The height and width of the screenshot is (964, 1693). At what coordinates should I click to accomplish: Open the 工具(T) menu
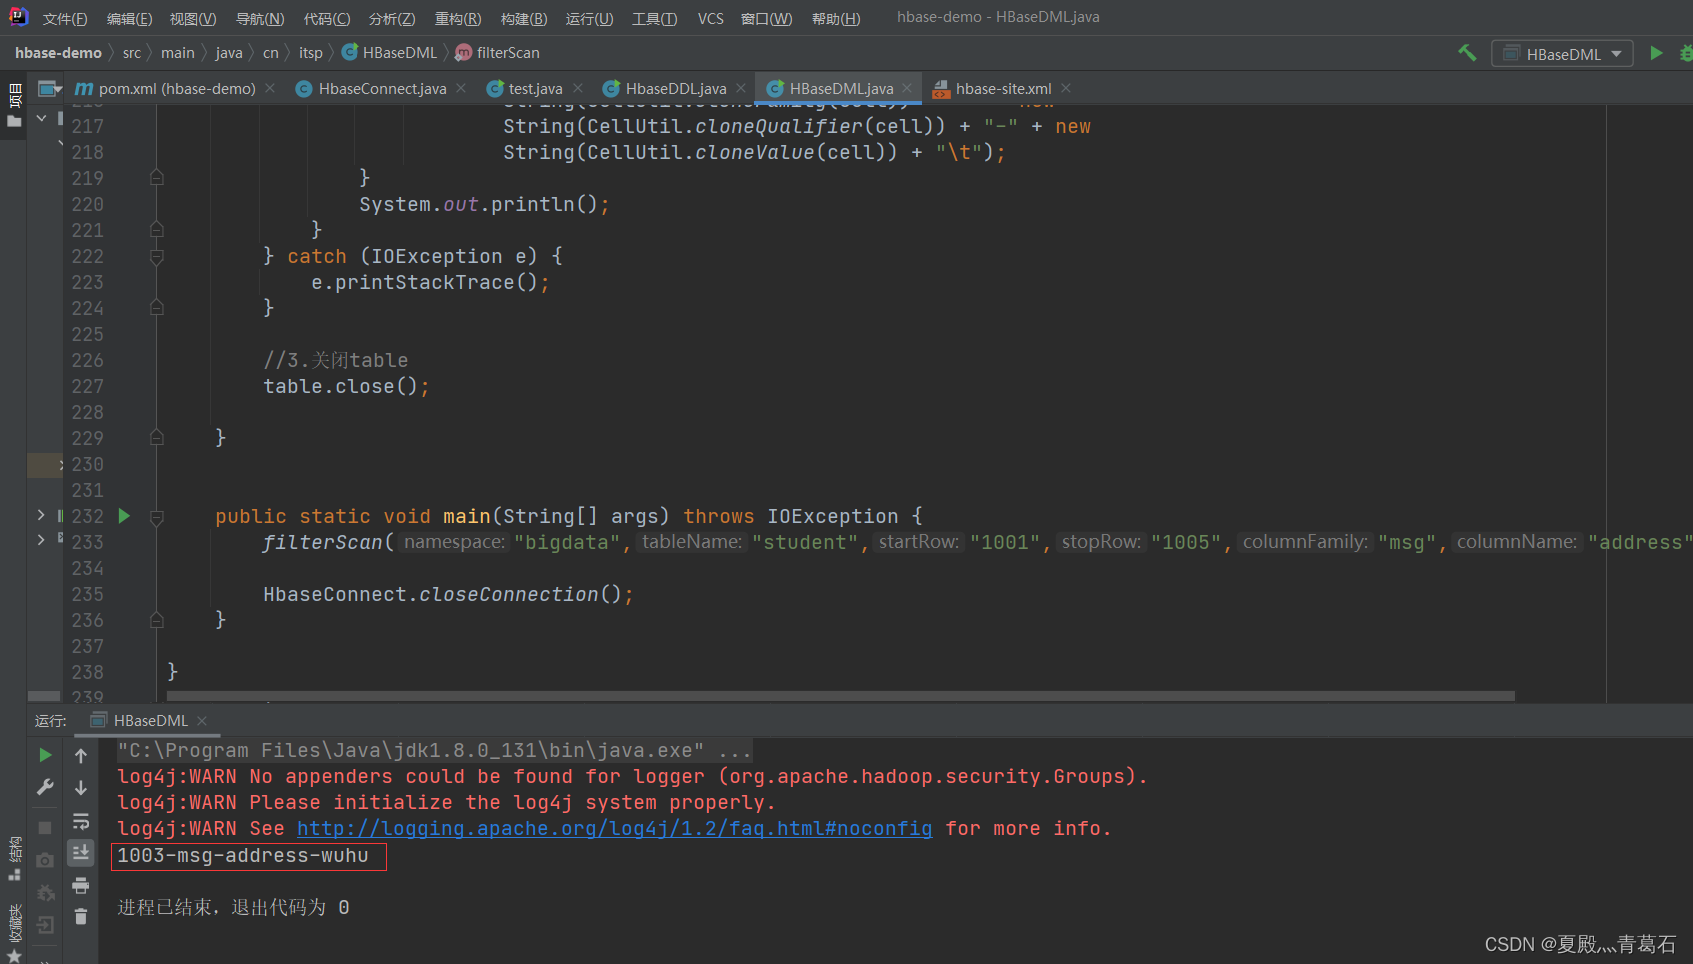point(654,19)
